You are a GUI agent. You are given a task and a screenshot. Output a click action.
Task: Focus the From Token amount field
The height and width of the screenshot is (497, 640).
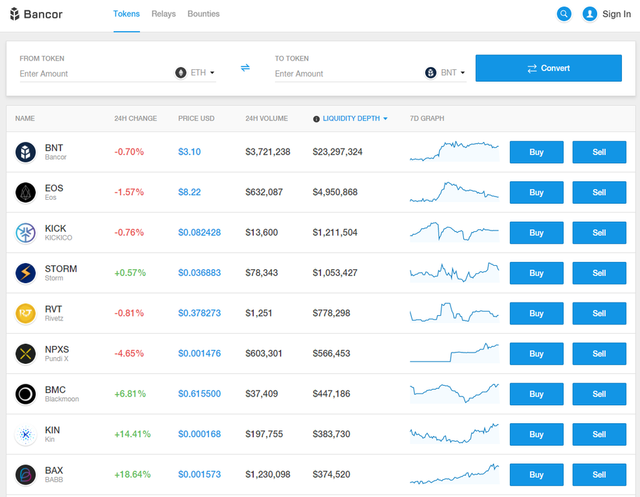coord(95,74)
